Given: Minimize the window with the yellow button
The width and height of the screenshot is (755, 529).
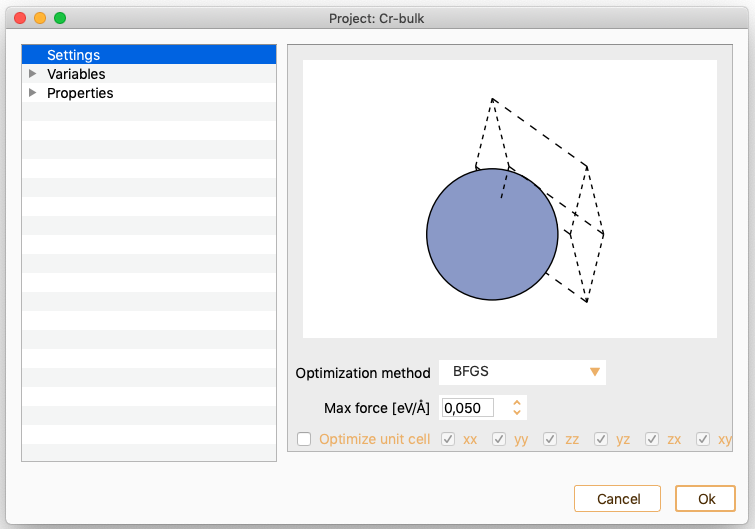Looking at the screenshot, I should coord(40,18).
